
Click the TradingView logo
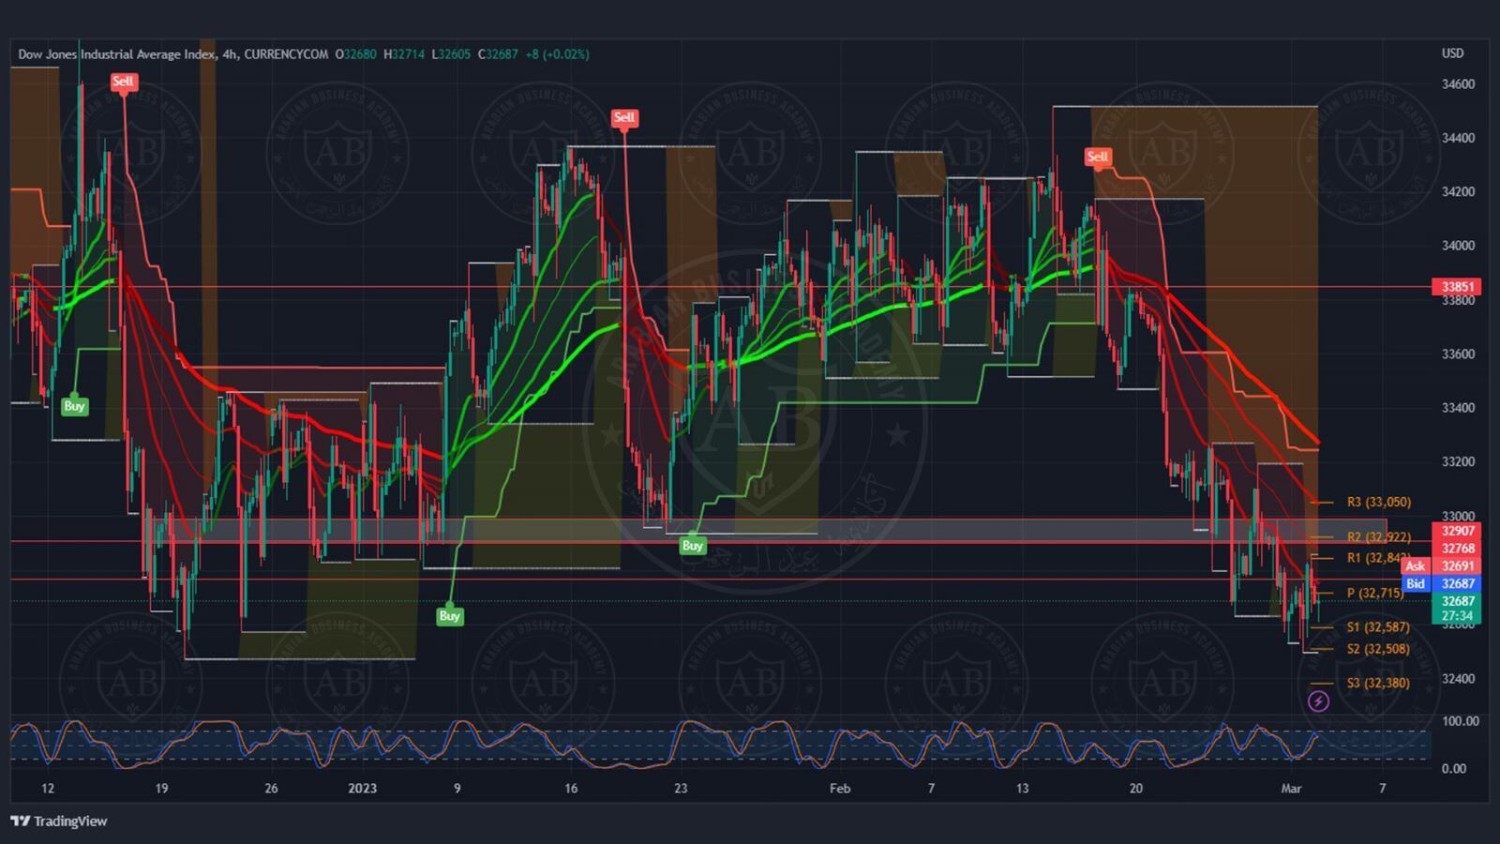pyautogui.click(x=59, y=821)
